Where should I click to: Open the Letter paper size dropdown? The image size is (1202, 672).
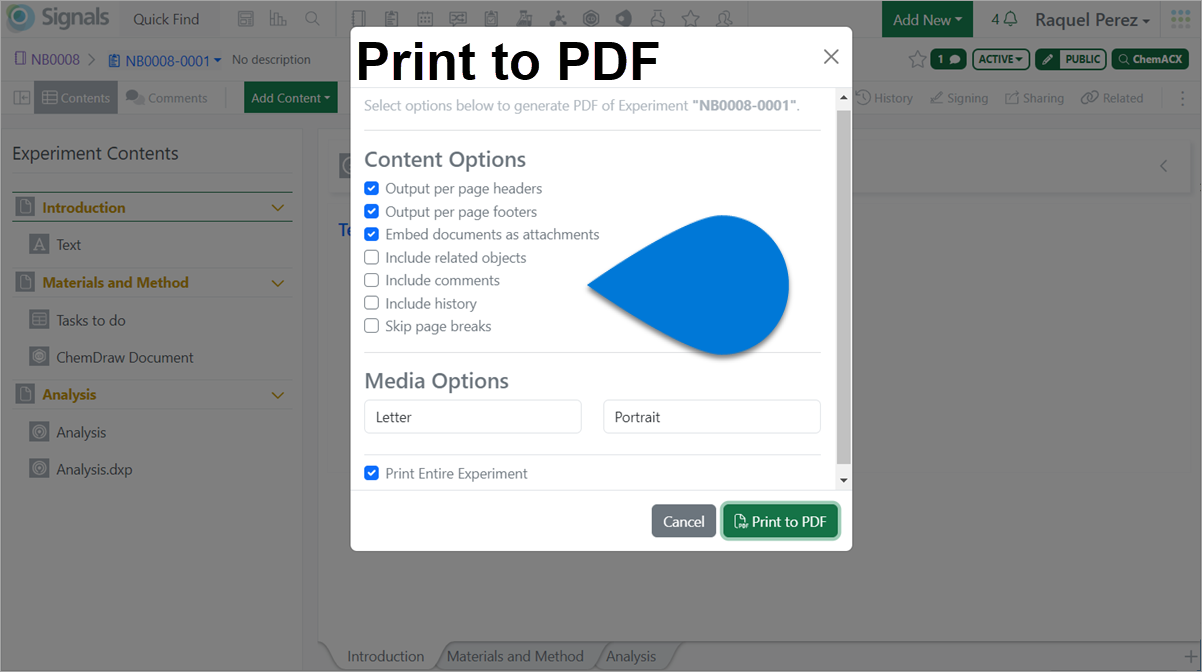(473, 417)
